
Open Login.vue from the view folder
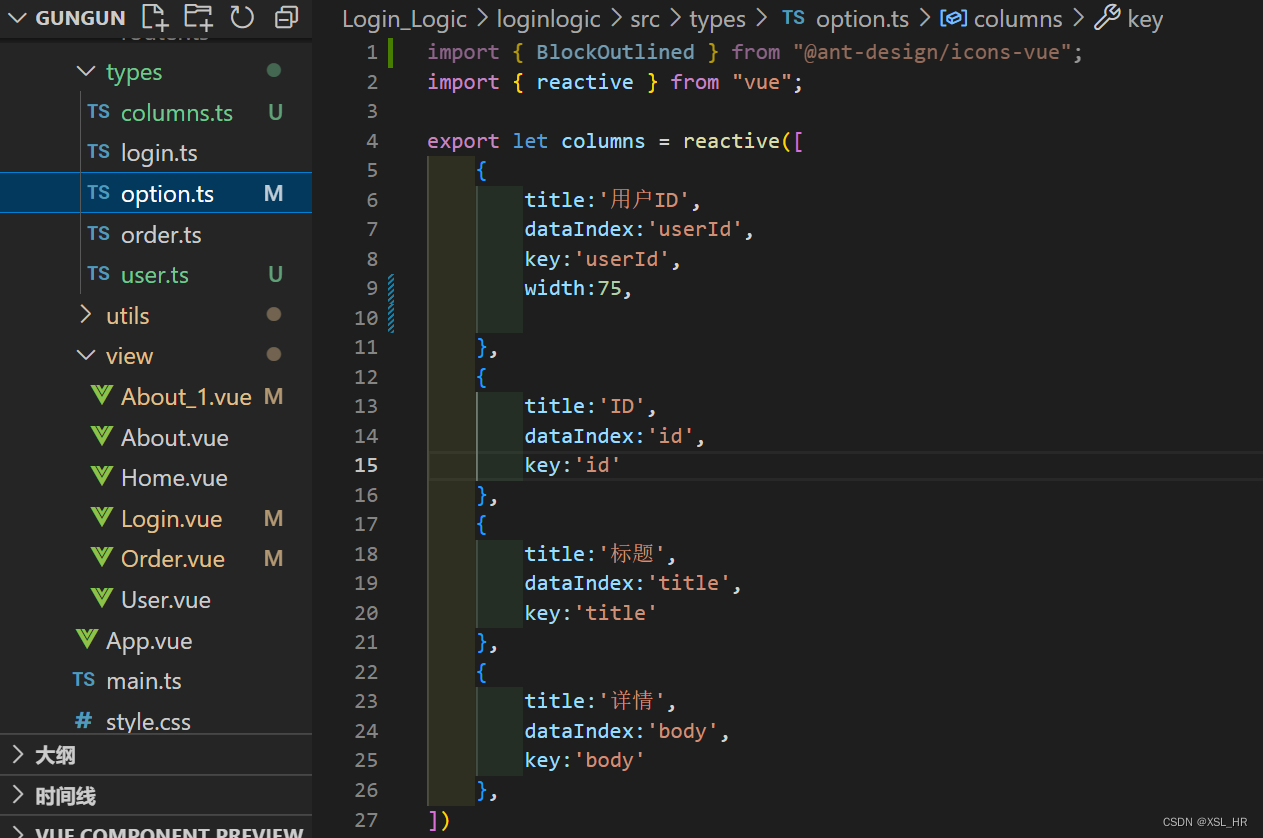click(171, 519)
